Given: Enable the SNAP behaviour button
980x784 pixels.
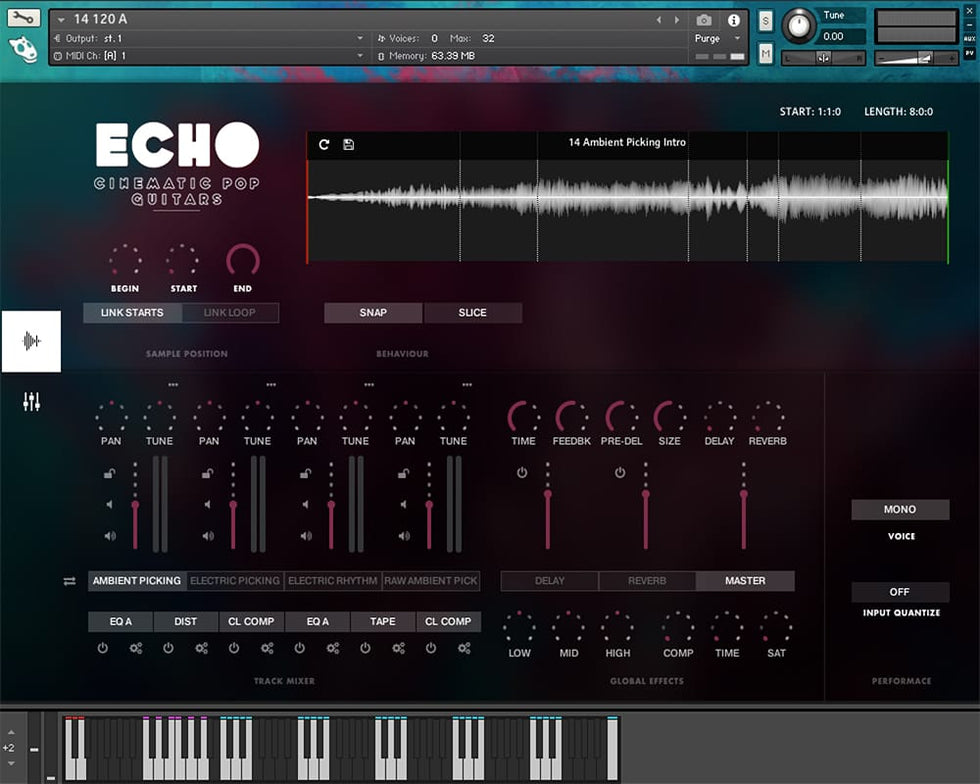Looking at the screenshot, I should [373, 313].
